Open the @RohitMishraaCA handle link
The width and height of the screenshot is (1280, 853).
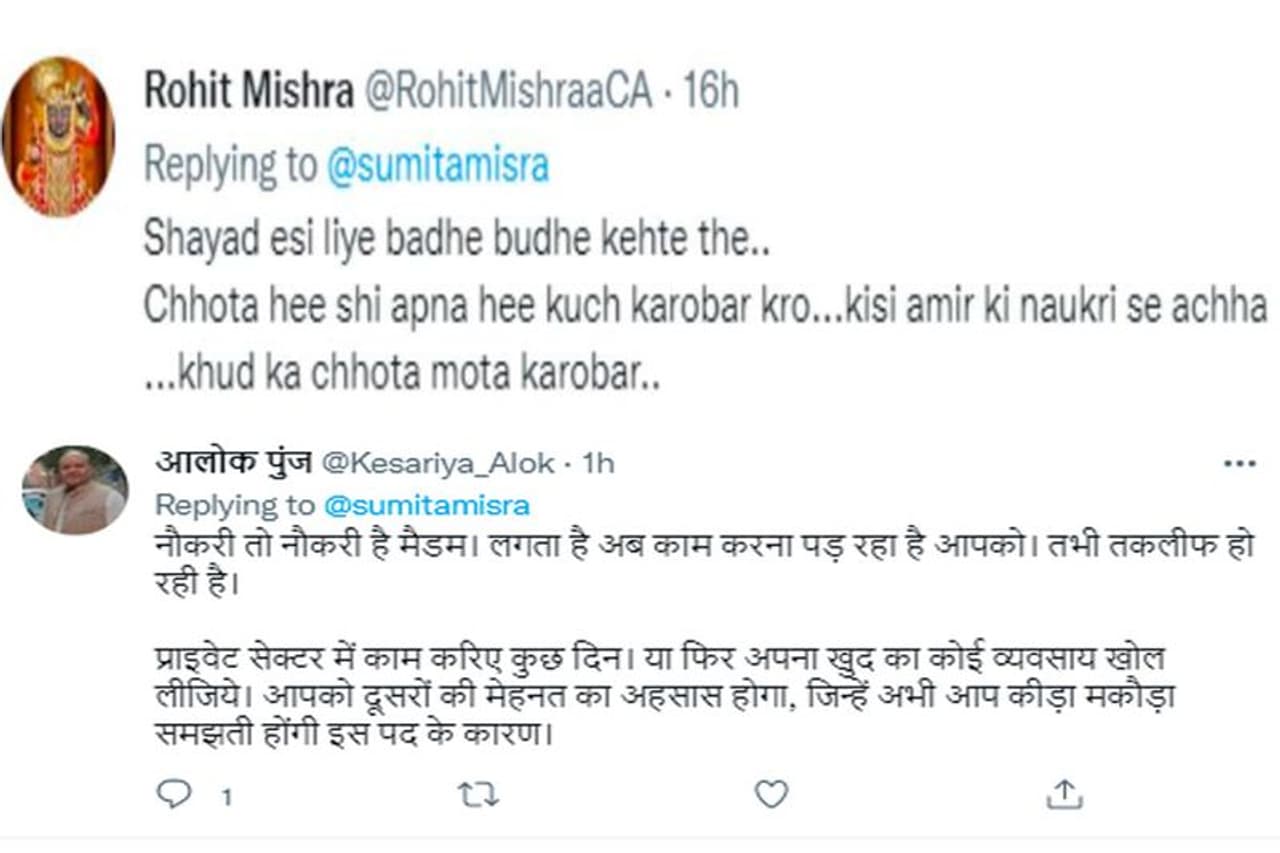(x=508, y=91)
